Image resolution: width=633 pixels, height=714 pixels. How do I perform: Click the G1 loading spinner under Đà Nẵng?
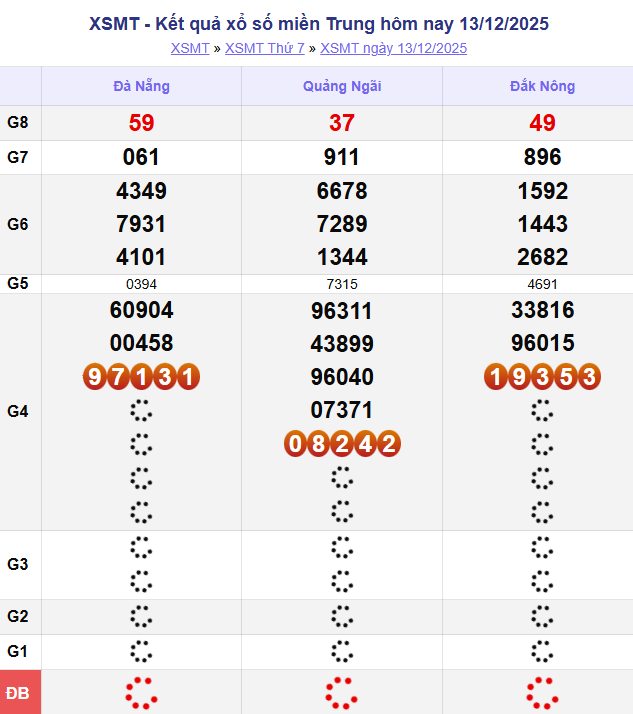coord(141,652)
